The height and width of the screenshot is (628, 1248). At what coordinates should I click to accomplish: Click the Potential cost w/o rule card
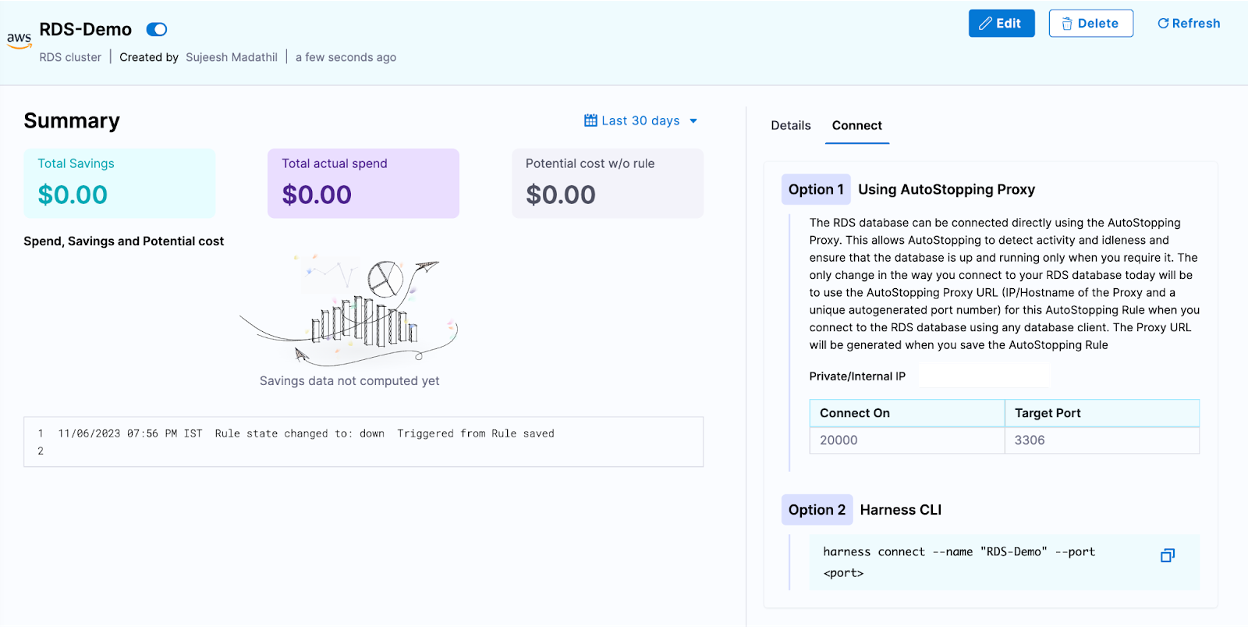607,183
